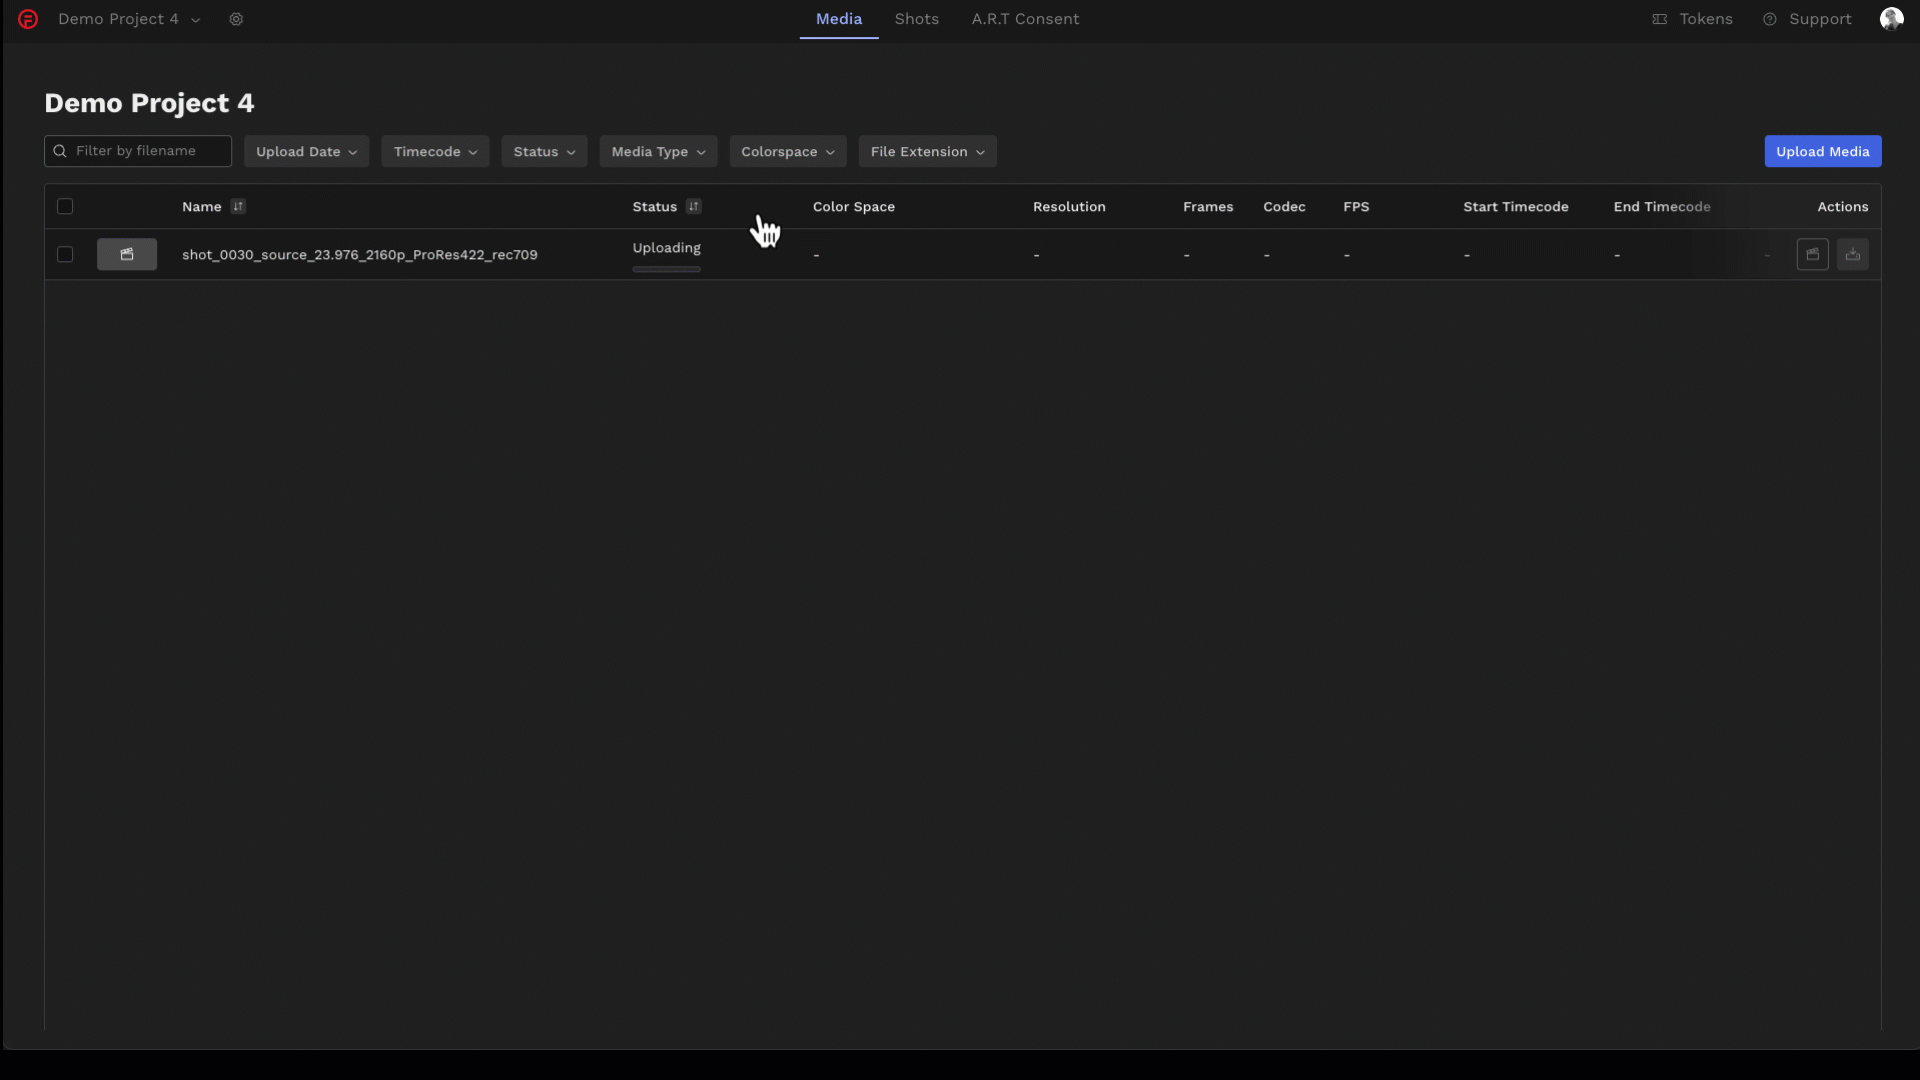Click the Uploading progress bar
Screen dimensions: 1920x1080
666,269
